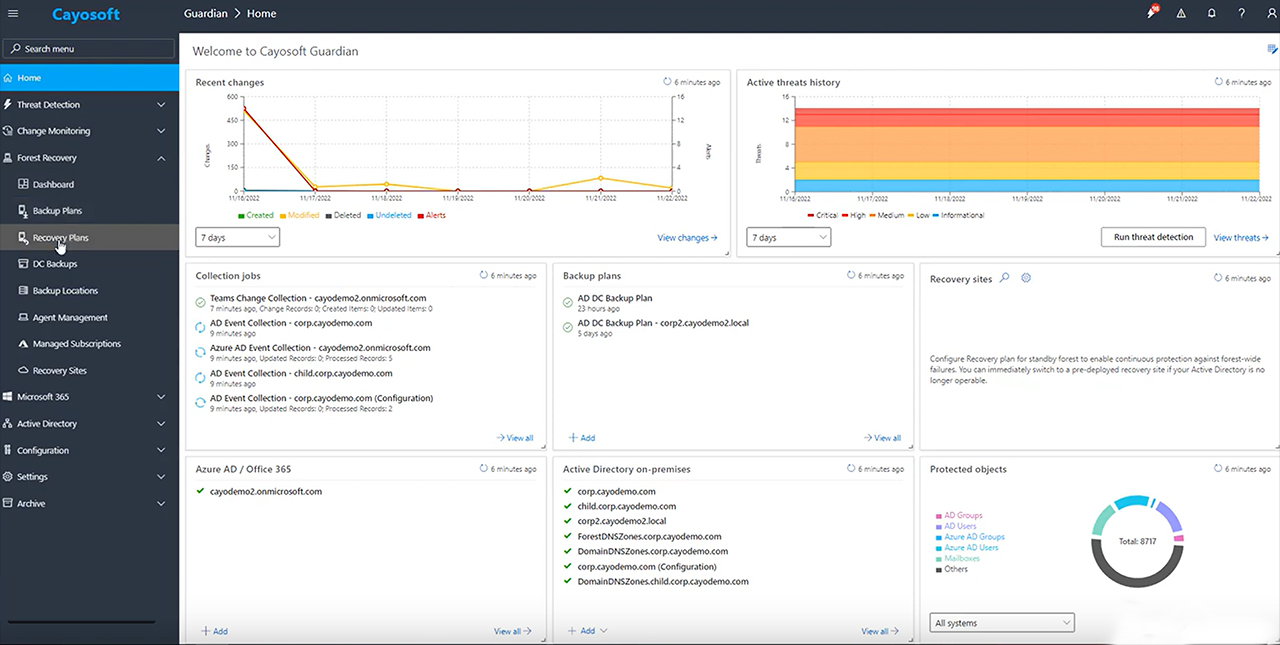Open the All systems dropdown
Image resolution: width=1280 pixels, height=645 pixels.
pos(1002,623)
